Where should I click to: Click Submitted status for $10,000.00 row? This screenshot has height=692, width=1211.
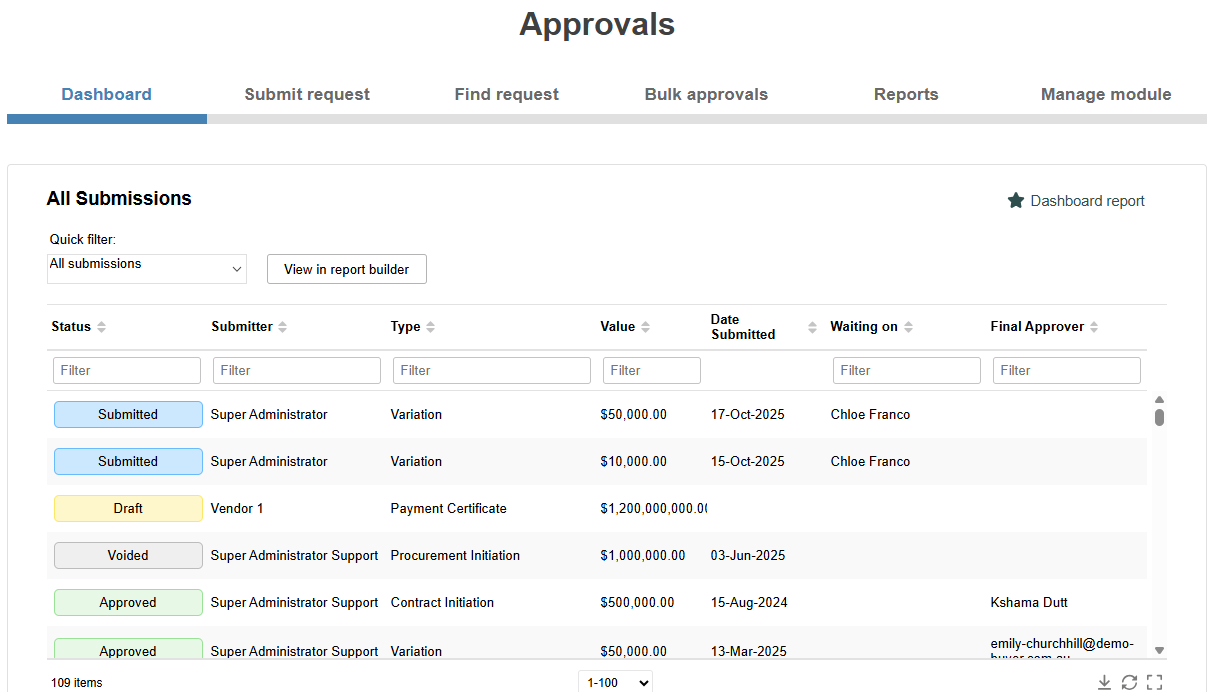(128, 461)
